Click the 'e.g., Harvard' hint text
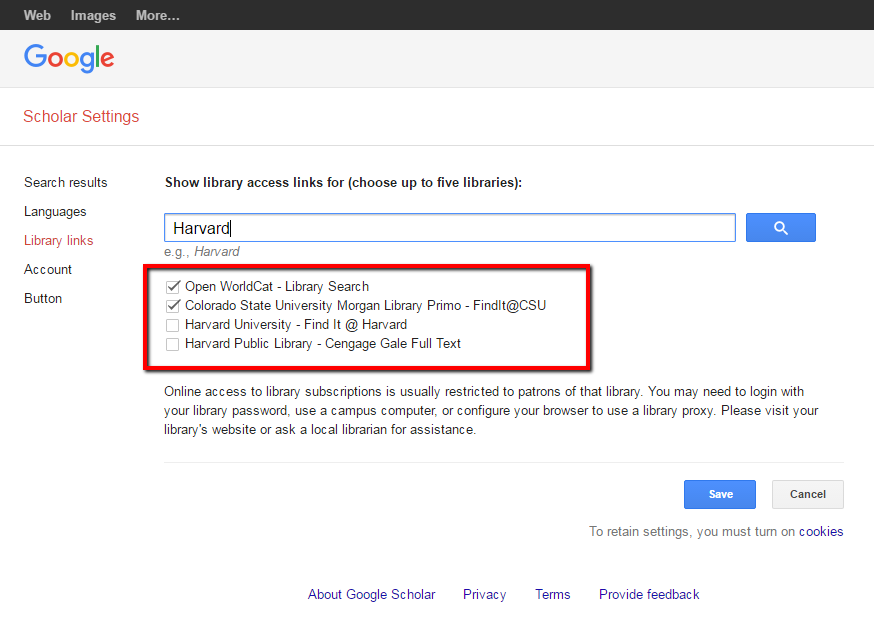 202,252
